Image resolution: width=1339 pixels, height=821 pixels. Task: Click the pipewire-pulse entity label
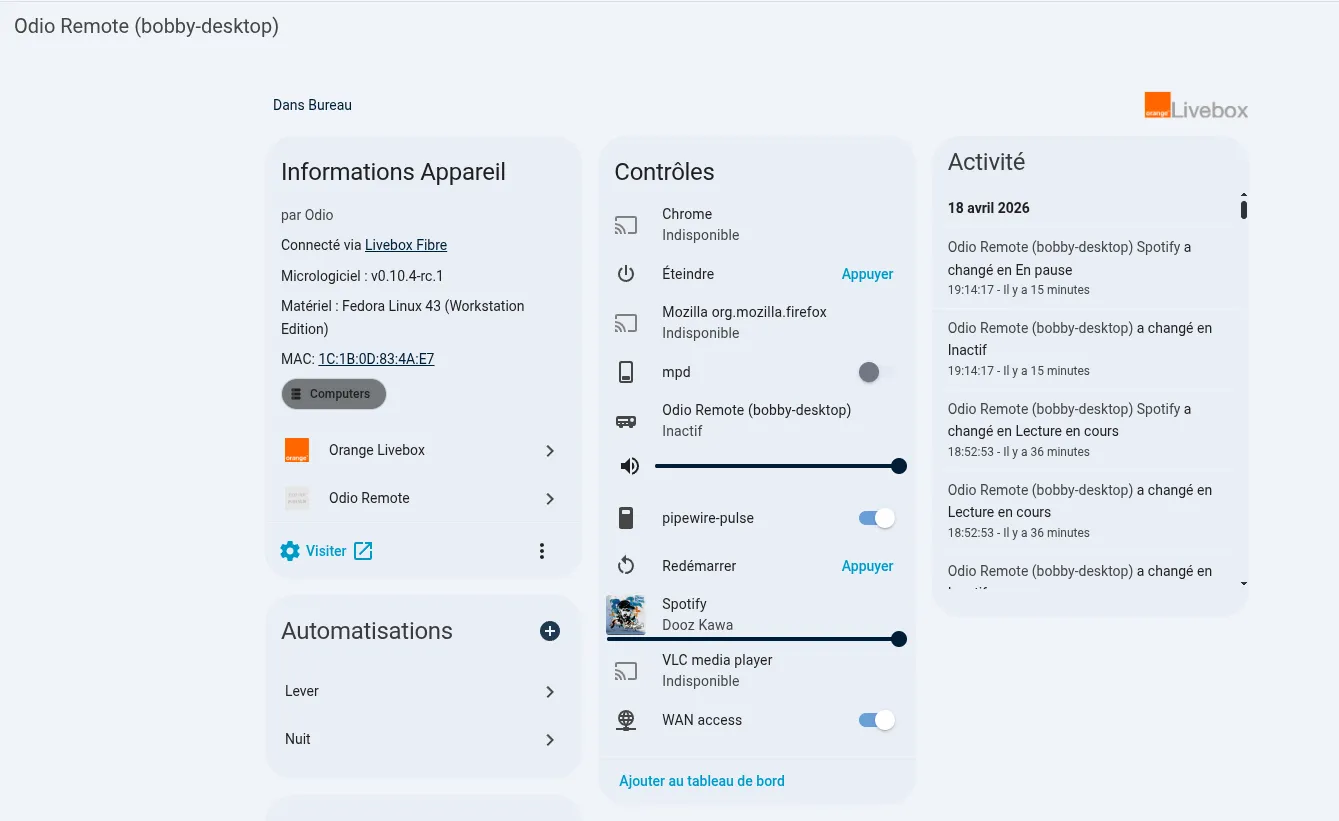[708, 518]
